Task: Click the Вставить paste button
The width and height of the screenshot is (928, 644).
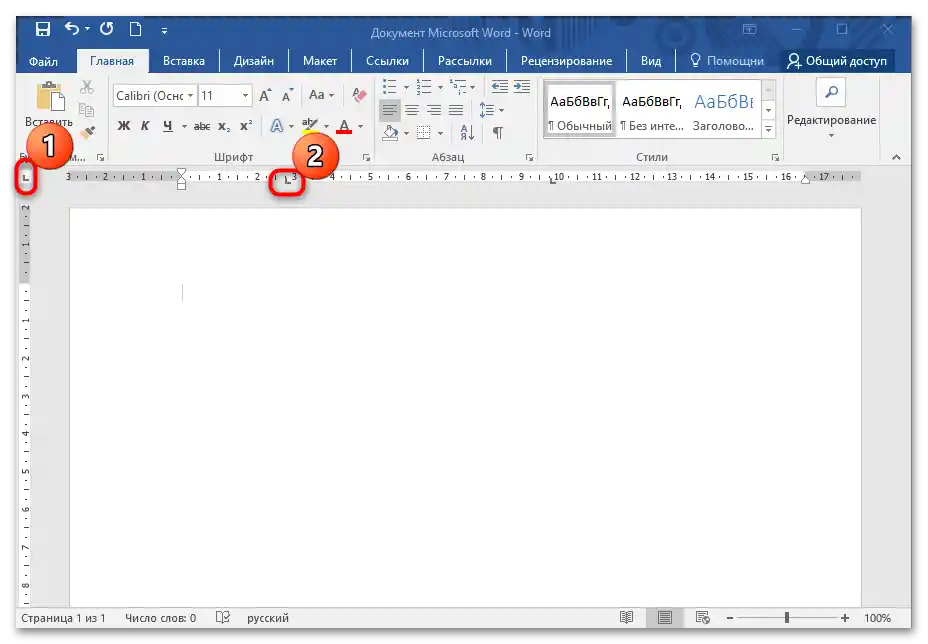Action: pyautogui.click(x=49, y=105)
